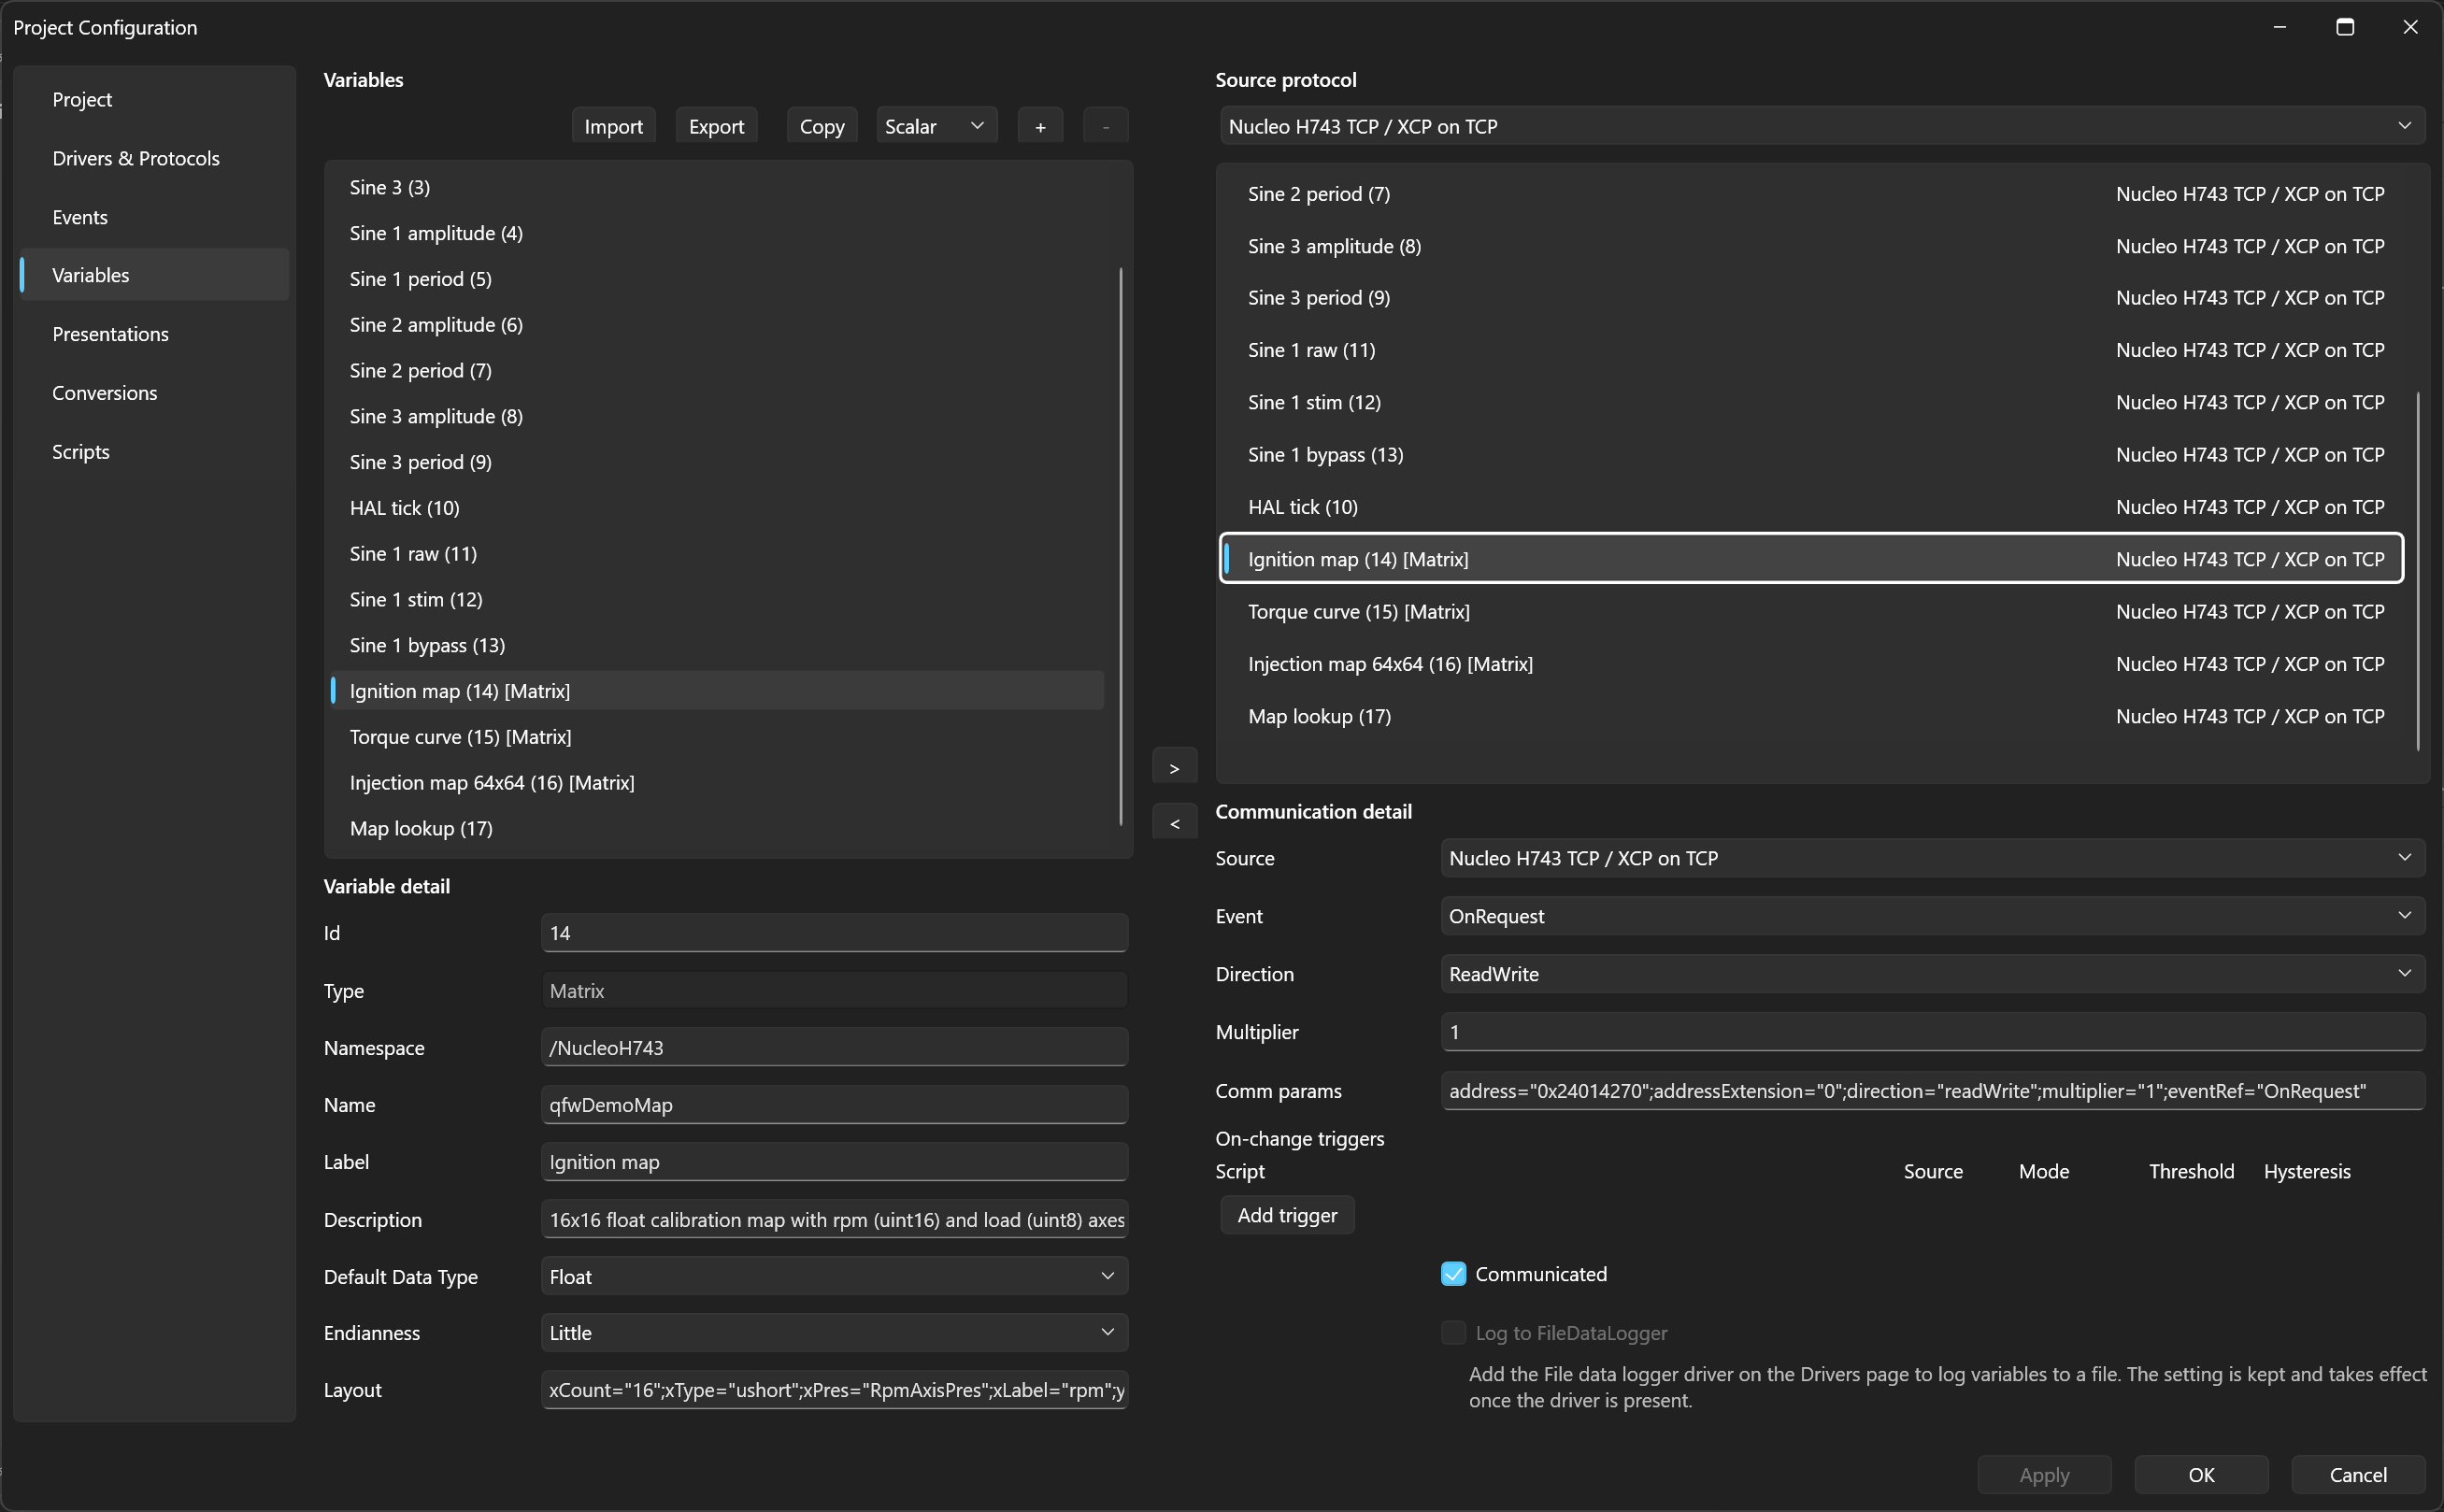This screenshot has height=1512, width=2444.
Task: Select Map lookup (17) in Variables list
Action: (717, 828)
